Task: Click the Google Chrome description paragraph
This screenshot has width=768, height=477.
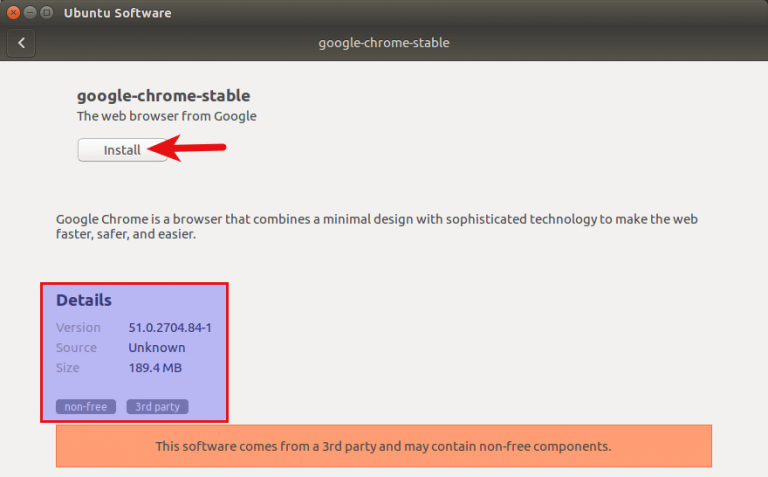Action: click(377, 226)
